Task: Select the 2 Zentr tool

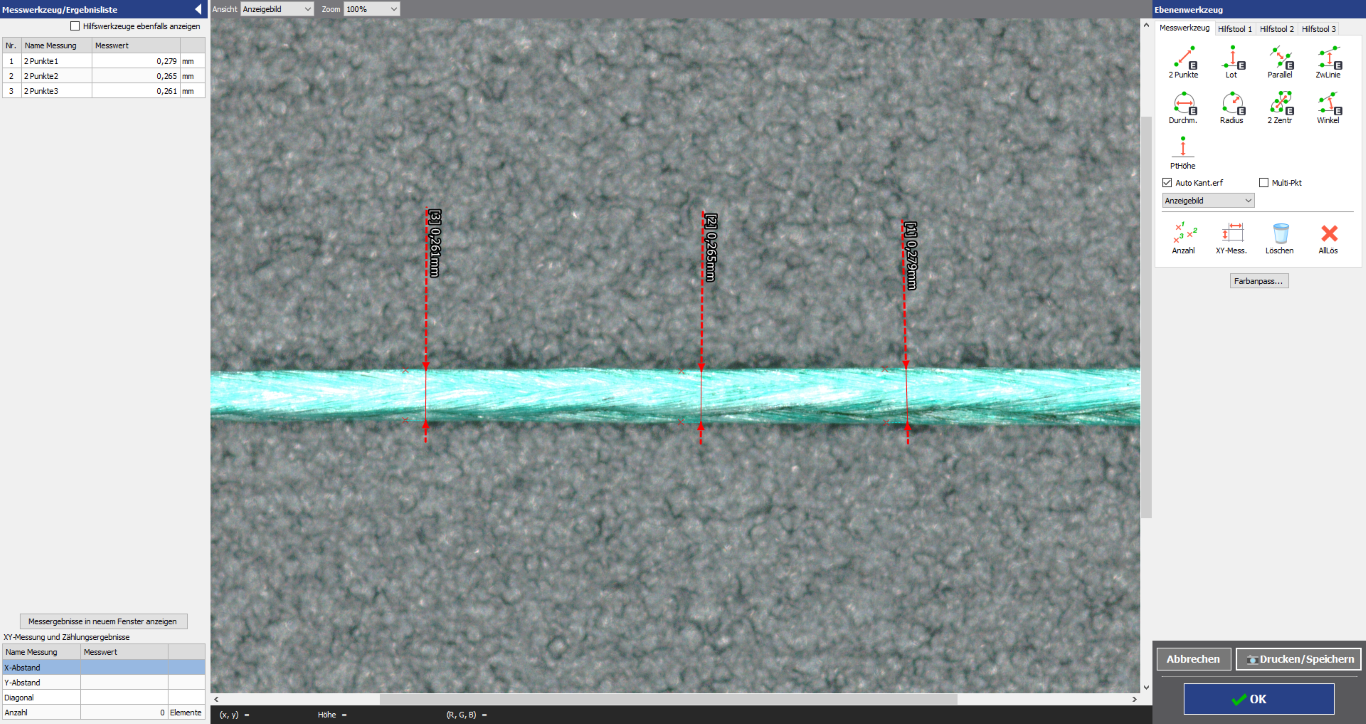Action: pos(1280,104)
